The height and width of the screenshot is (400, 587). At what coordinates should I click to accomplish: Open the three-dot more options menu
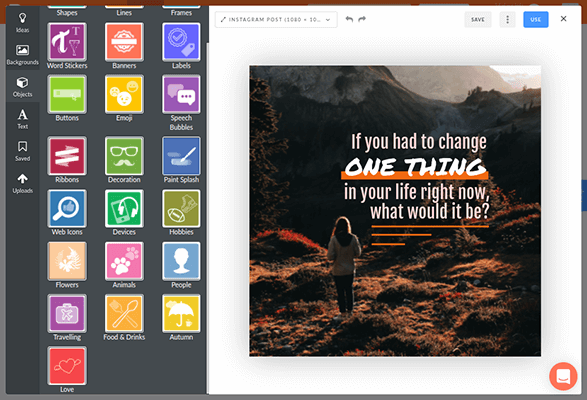pyautogui.click(x=508, y=19)
